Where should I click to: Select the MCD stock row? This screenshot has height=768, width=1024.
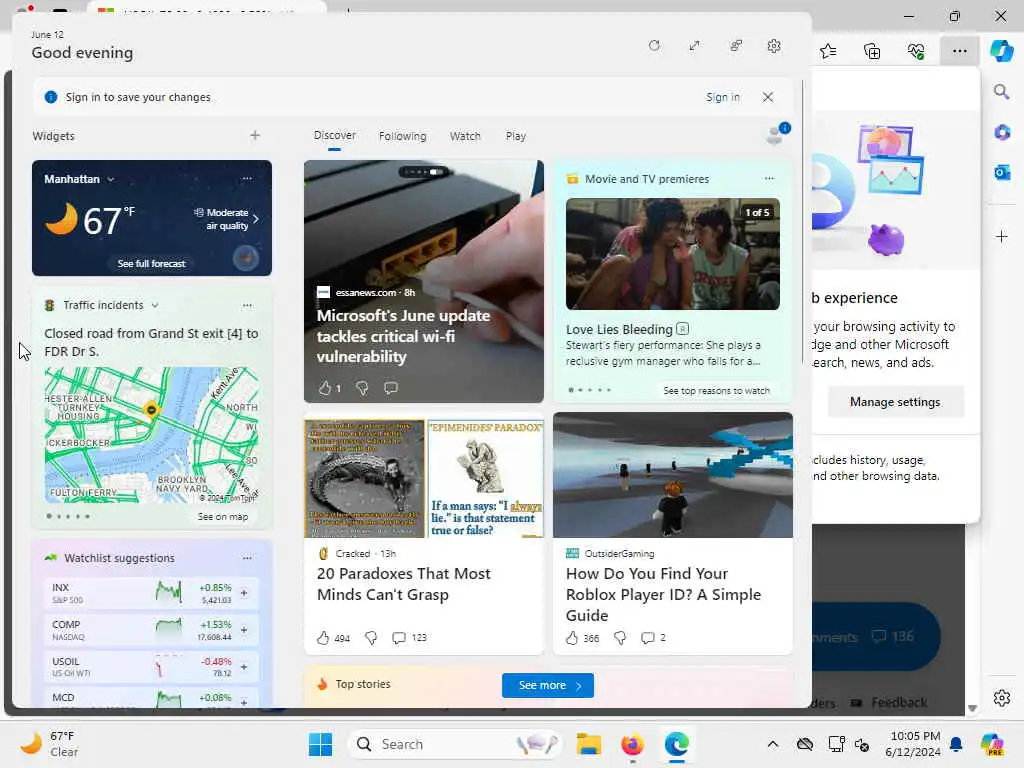coord(152,698)
